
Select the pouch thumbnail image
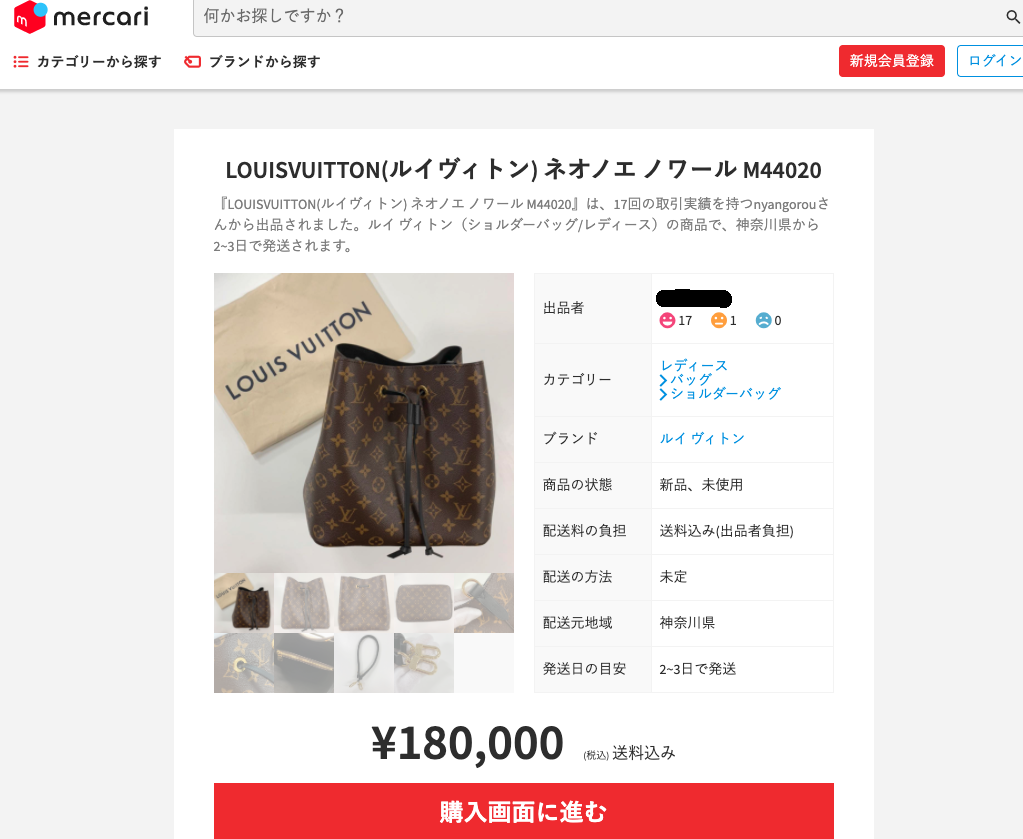423,603
